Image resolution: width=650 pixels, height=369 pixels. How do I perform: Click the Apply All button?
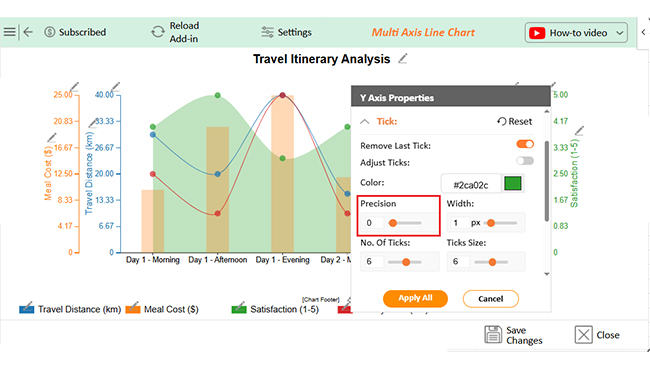coord(415,299)
